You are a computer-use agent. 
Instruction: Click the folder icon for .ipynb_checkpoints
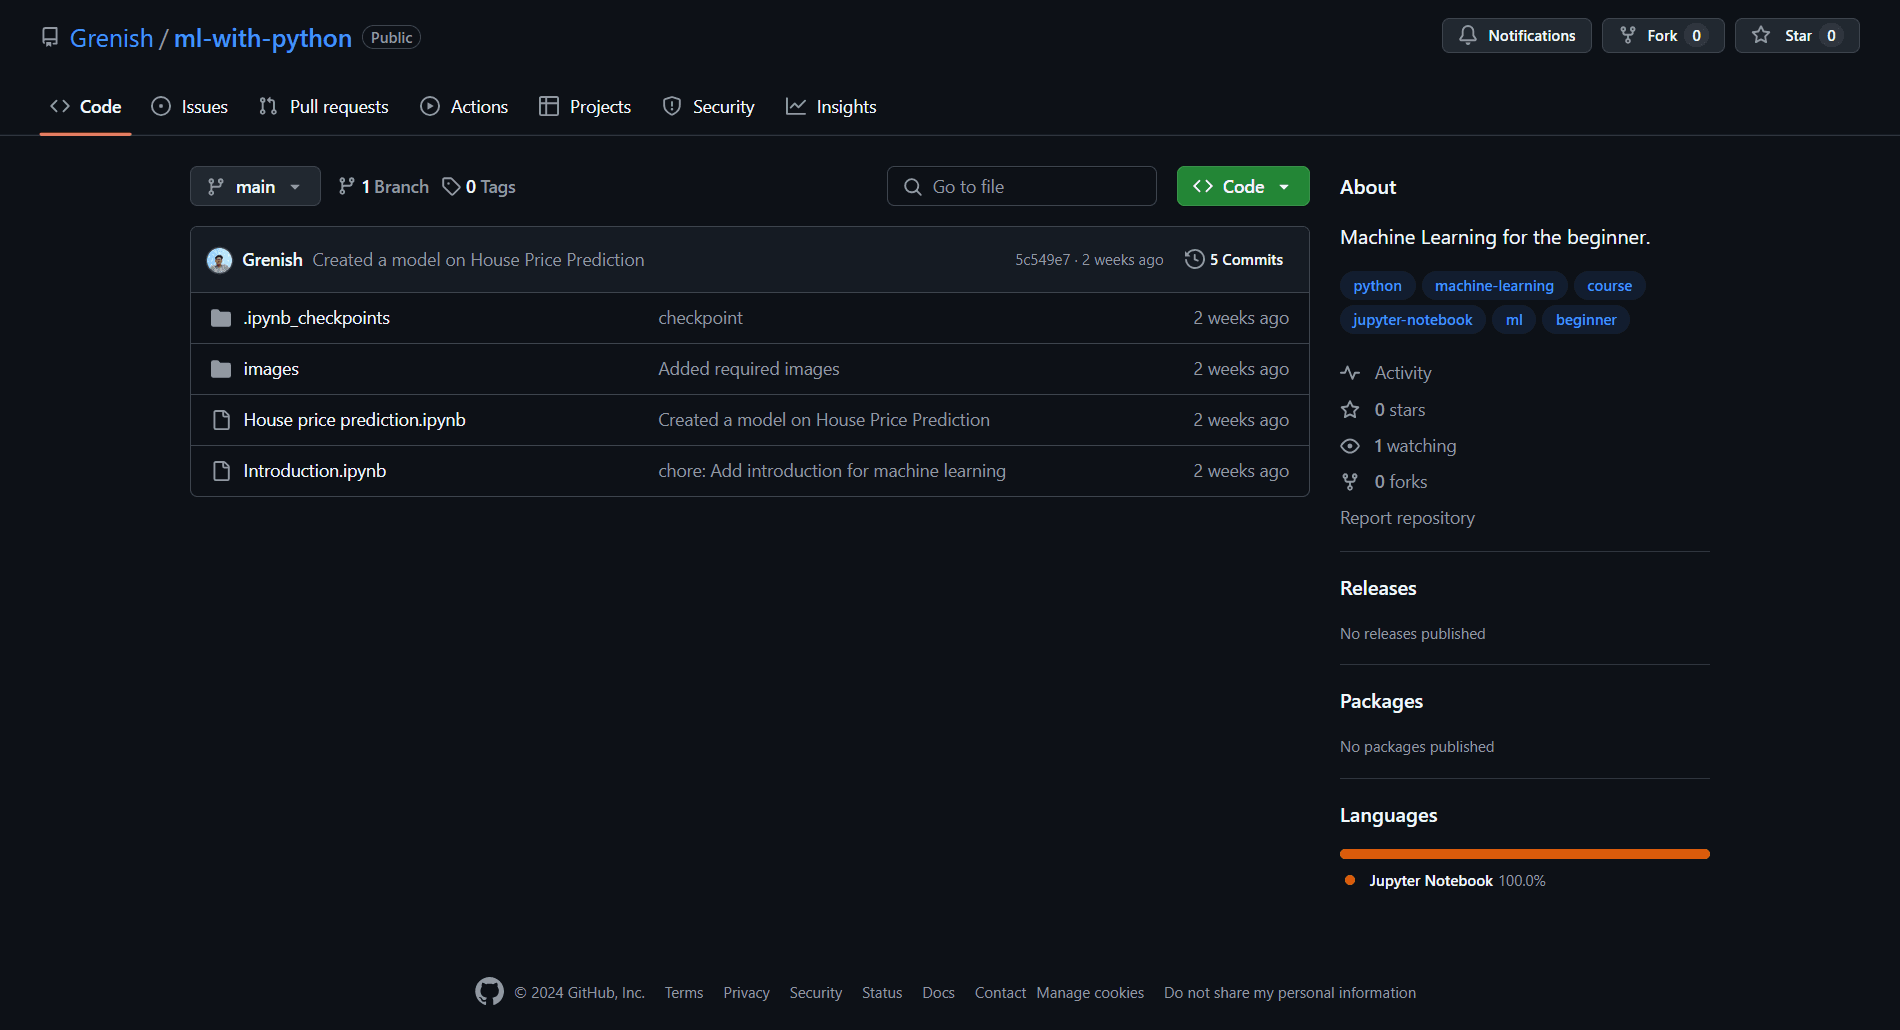[x=221, y=318]
